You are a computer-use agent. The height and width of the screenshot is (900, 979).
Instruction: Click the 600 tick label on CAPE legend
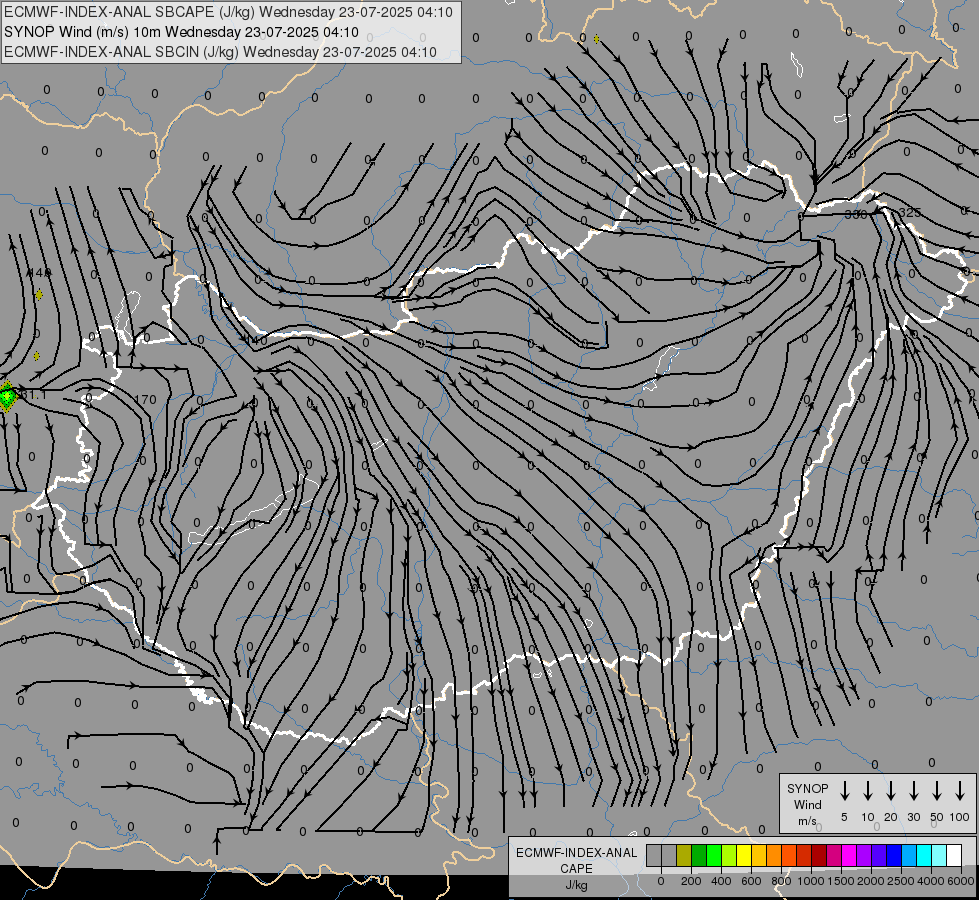point(751,881)
